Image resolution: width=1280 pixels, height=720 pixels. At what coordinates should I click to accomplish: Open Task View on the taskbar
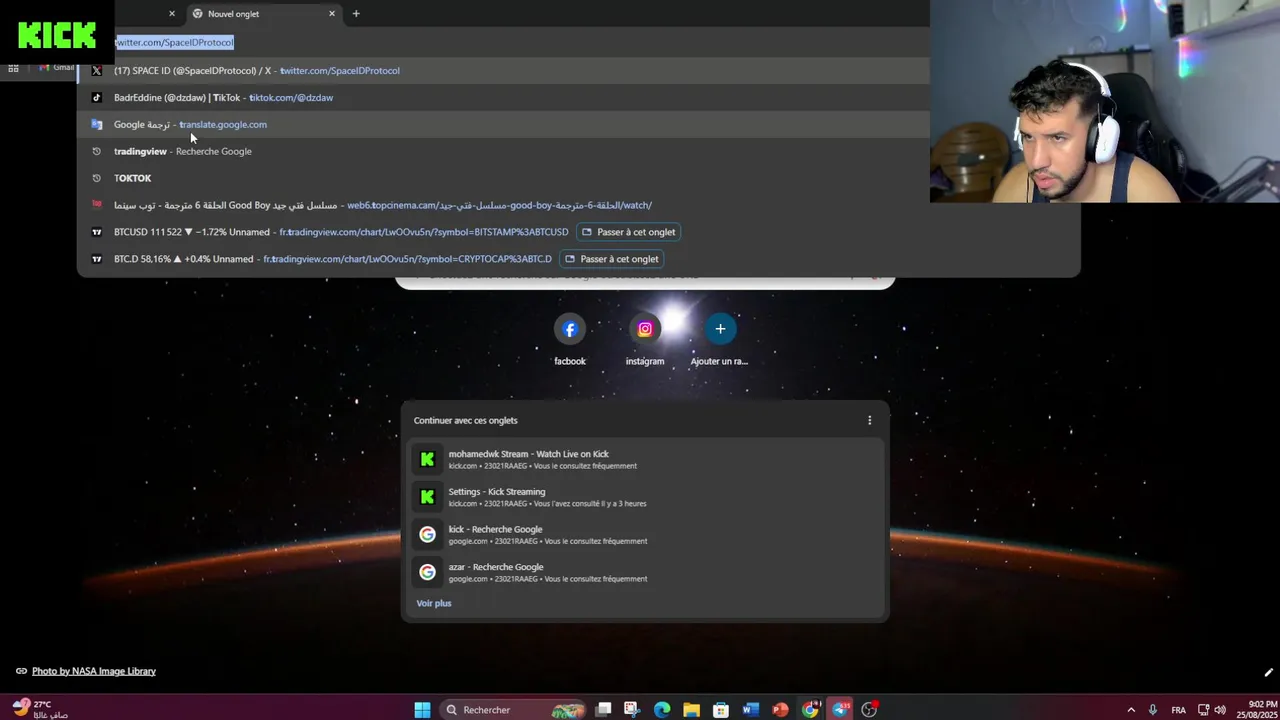[603, 710]
